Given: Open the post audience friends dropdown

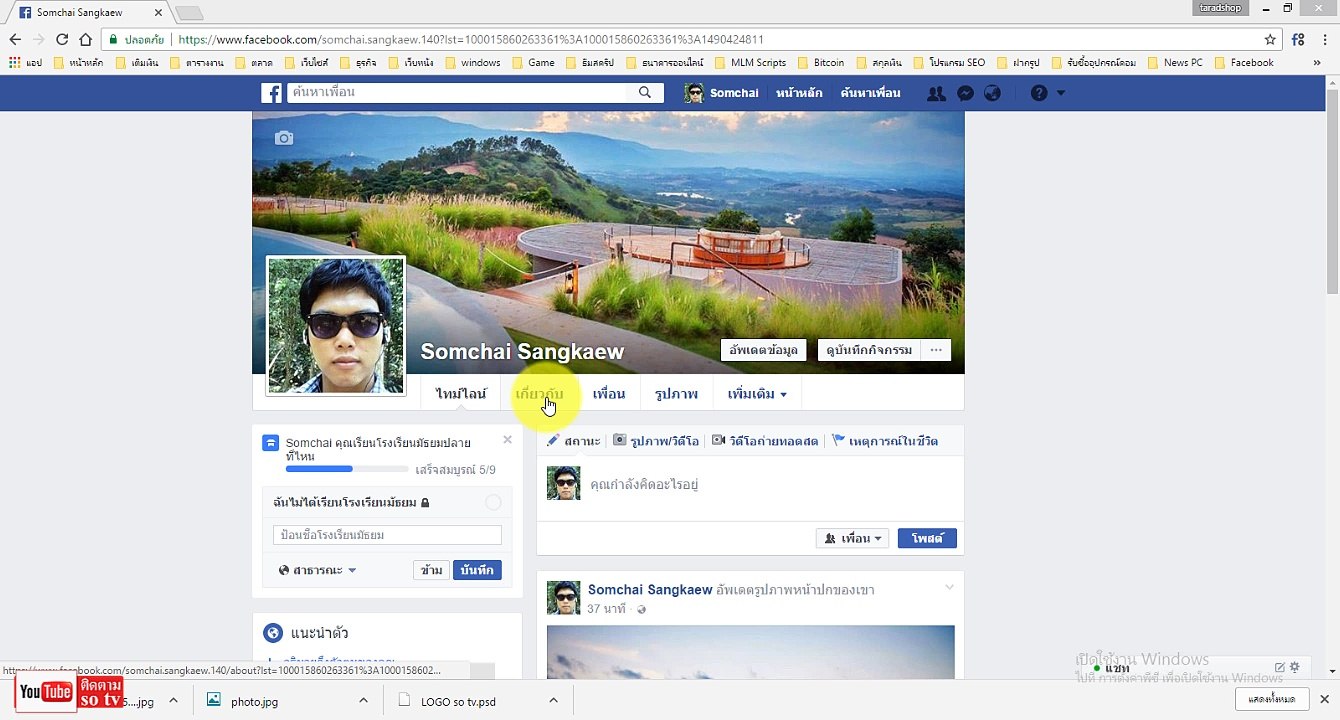Looking at the screenshot, I should (x=853, y=538).
